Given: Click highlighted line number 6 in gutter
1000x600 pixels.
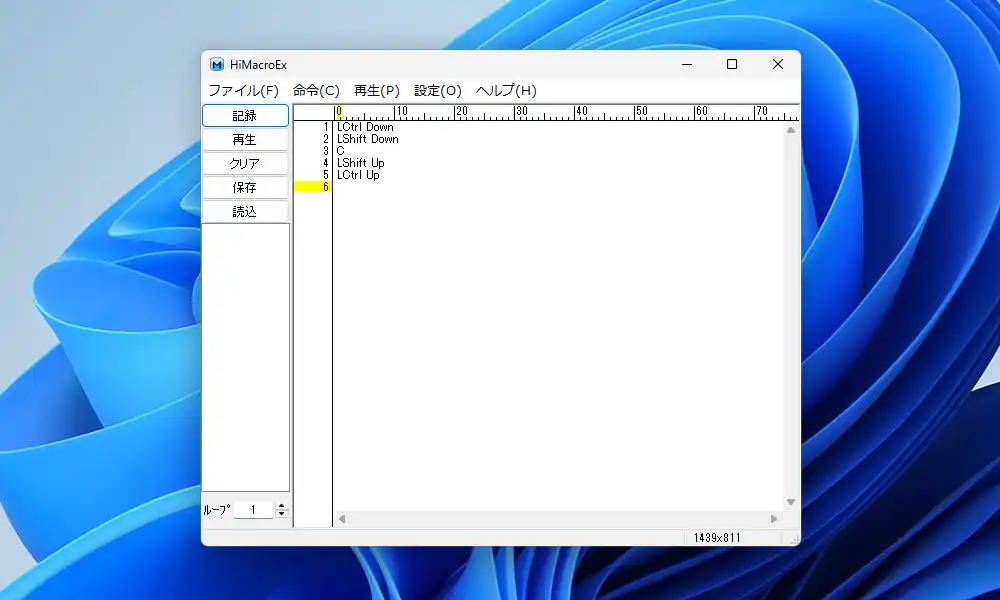Looking at the screenshot, I should coord(313,187).
